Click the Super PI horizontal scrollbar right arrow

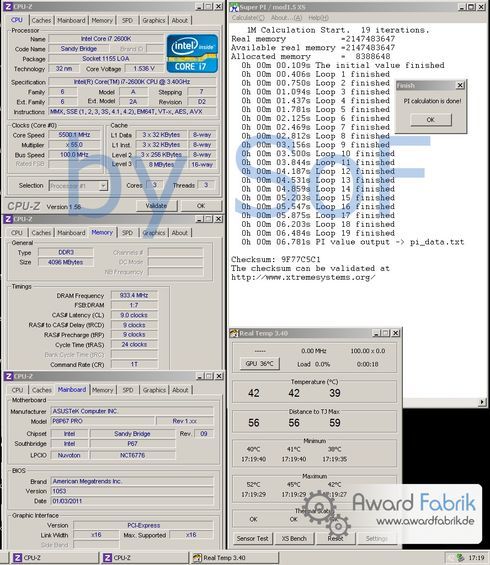tap(482, 402)
